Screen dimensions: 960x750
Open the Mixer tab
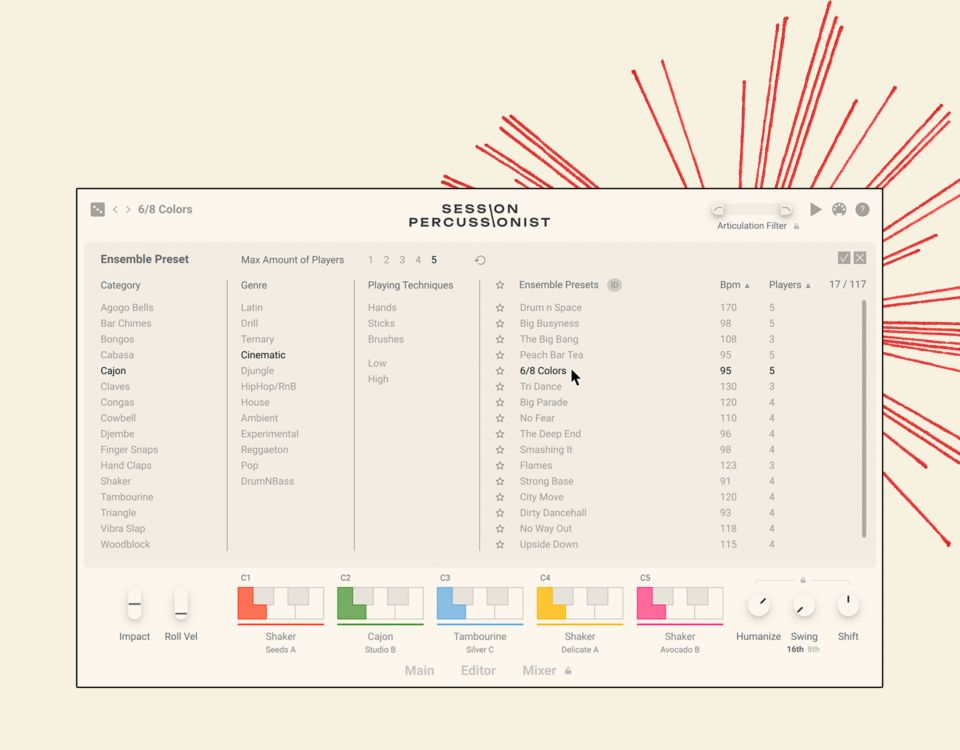(x=539, y=671)
